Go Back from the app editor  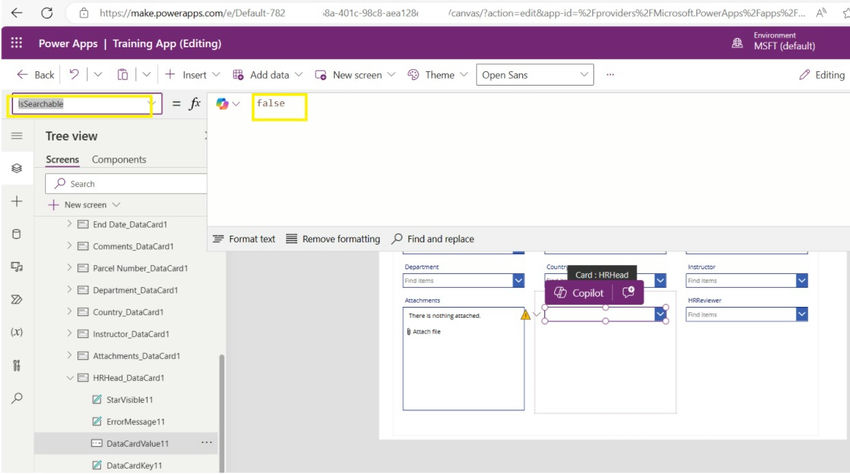tap(36, 75)
